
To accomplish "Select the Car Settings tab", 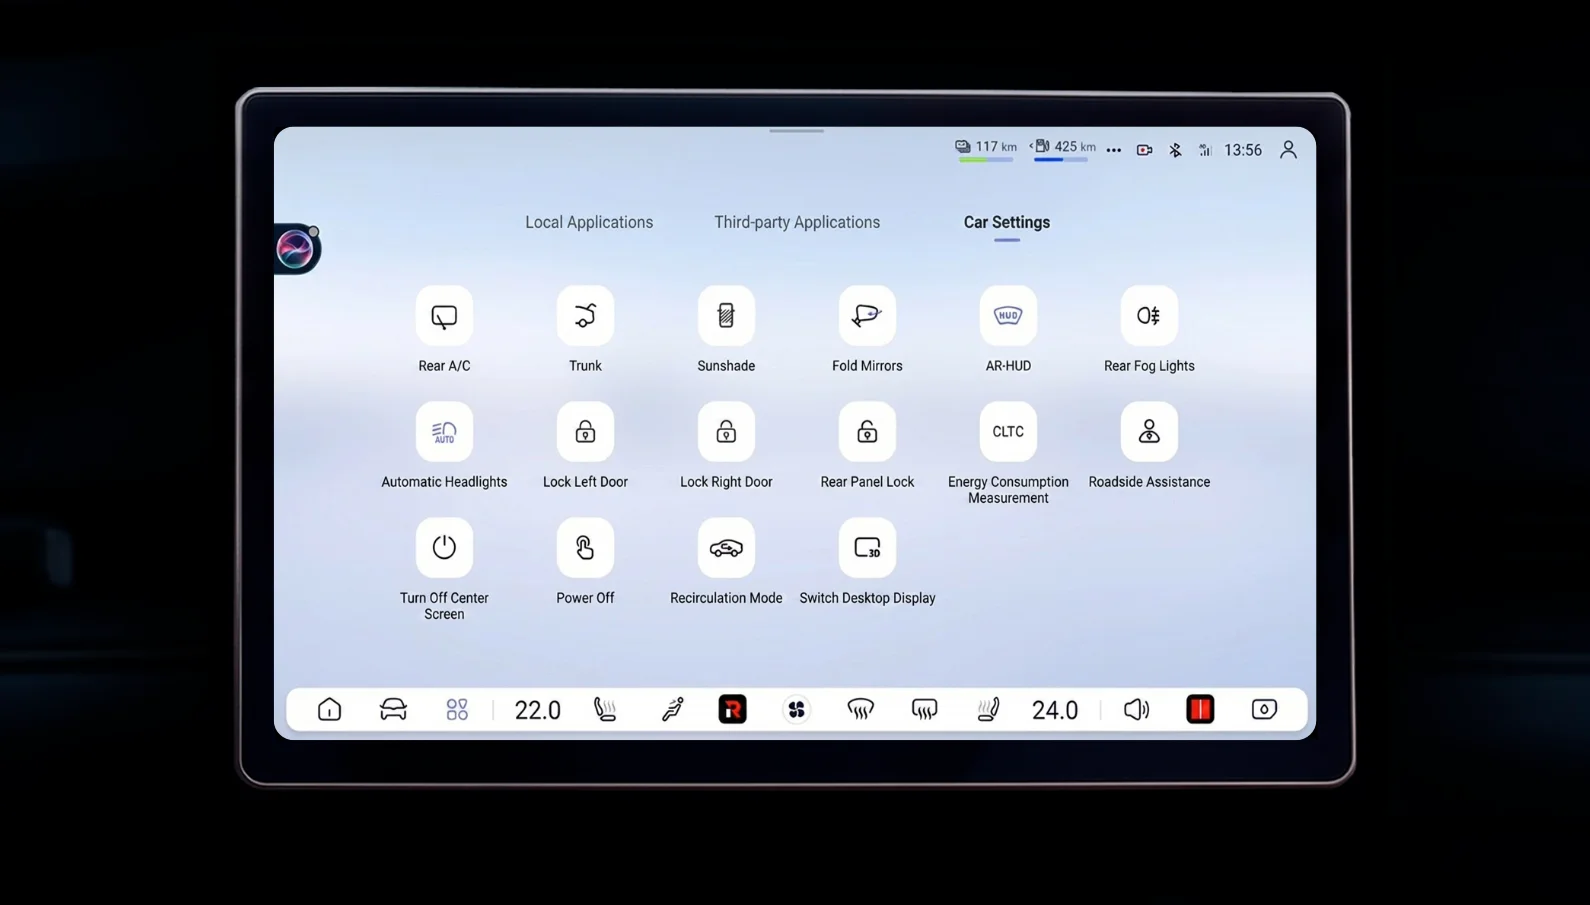I will click(1007, 223).
